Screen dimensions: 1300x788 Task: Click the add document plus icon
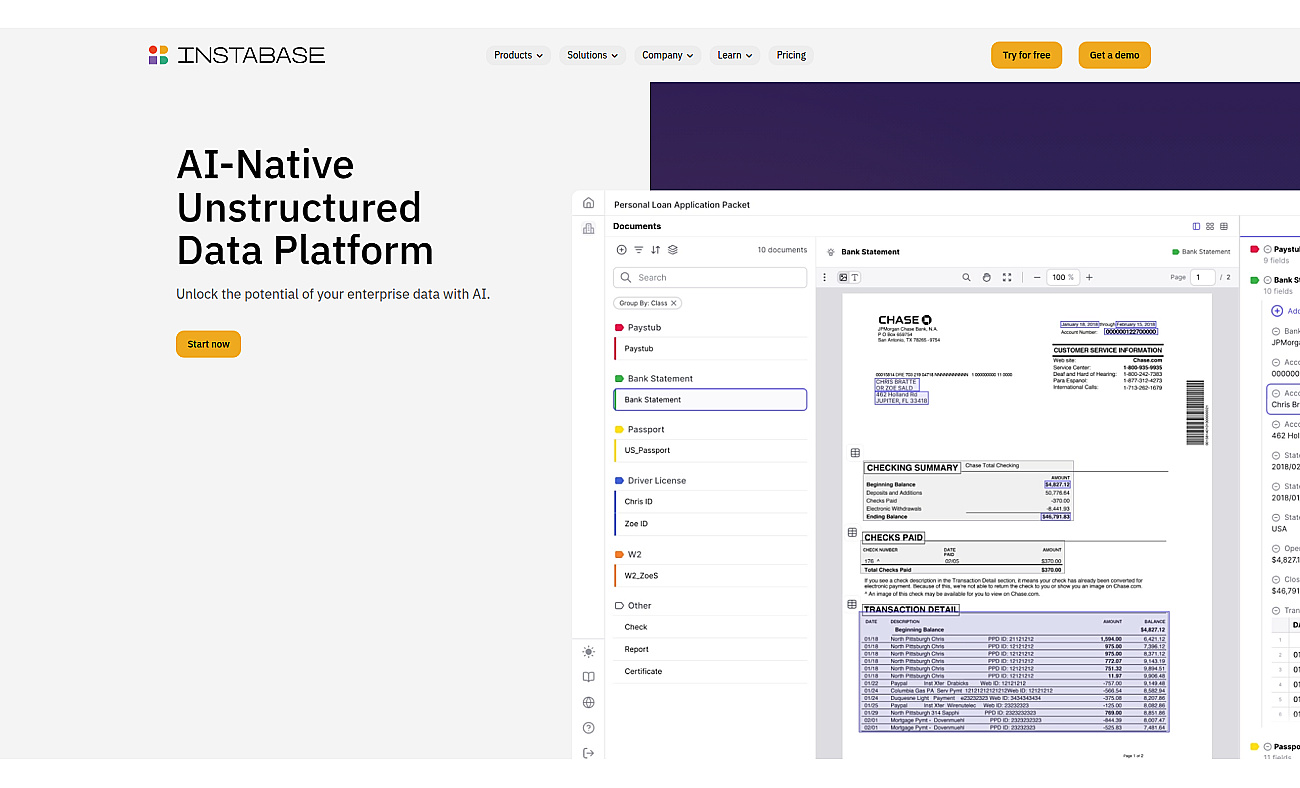click(x=621, y=250)
